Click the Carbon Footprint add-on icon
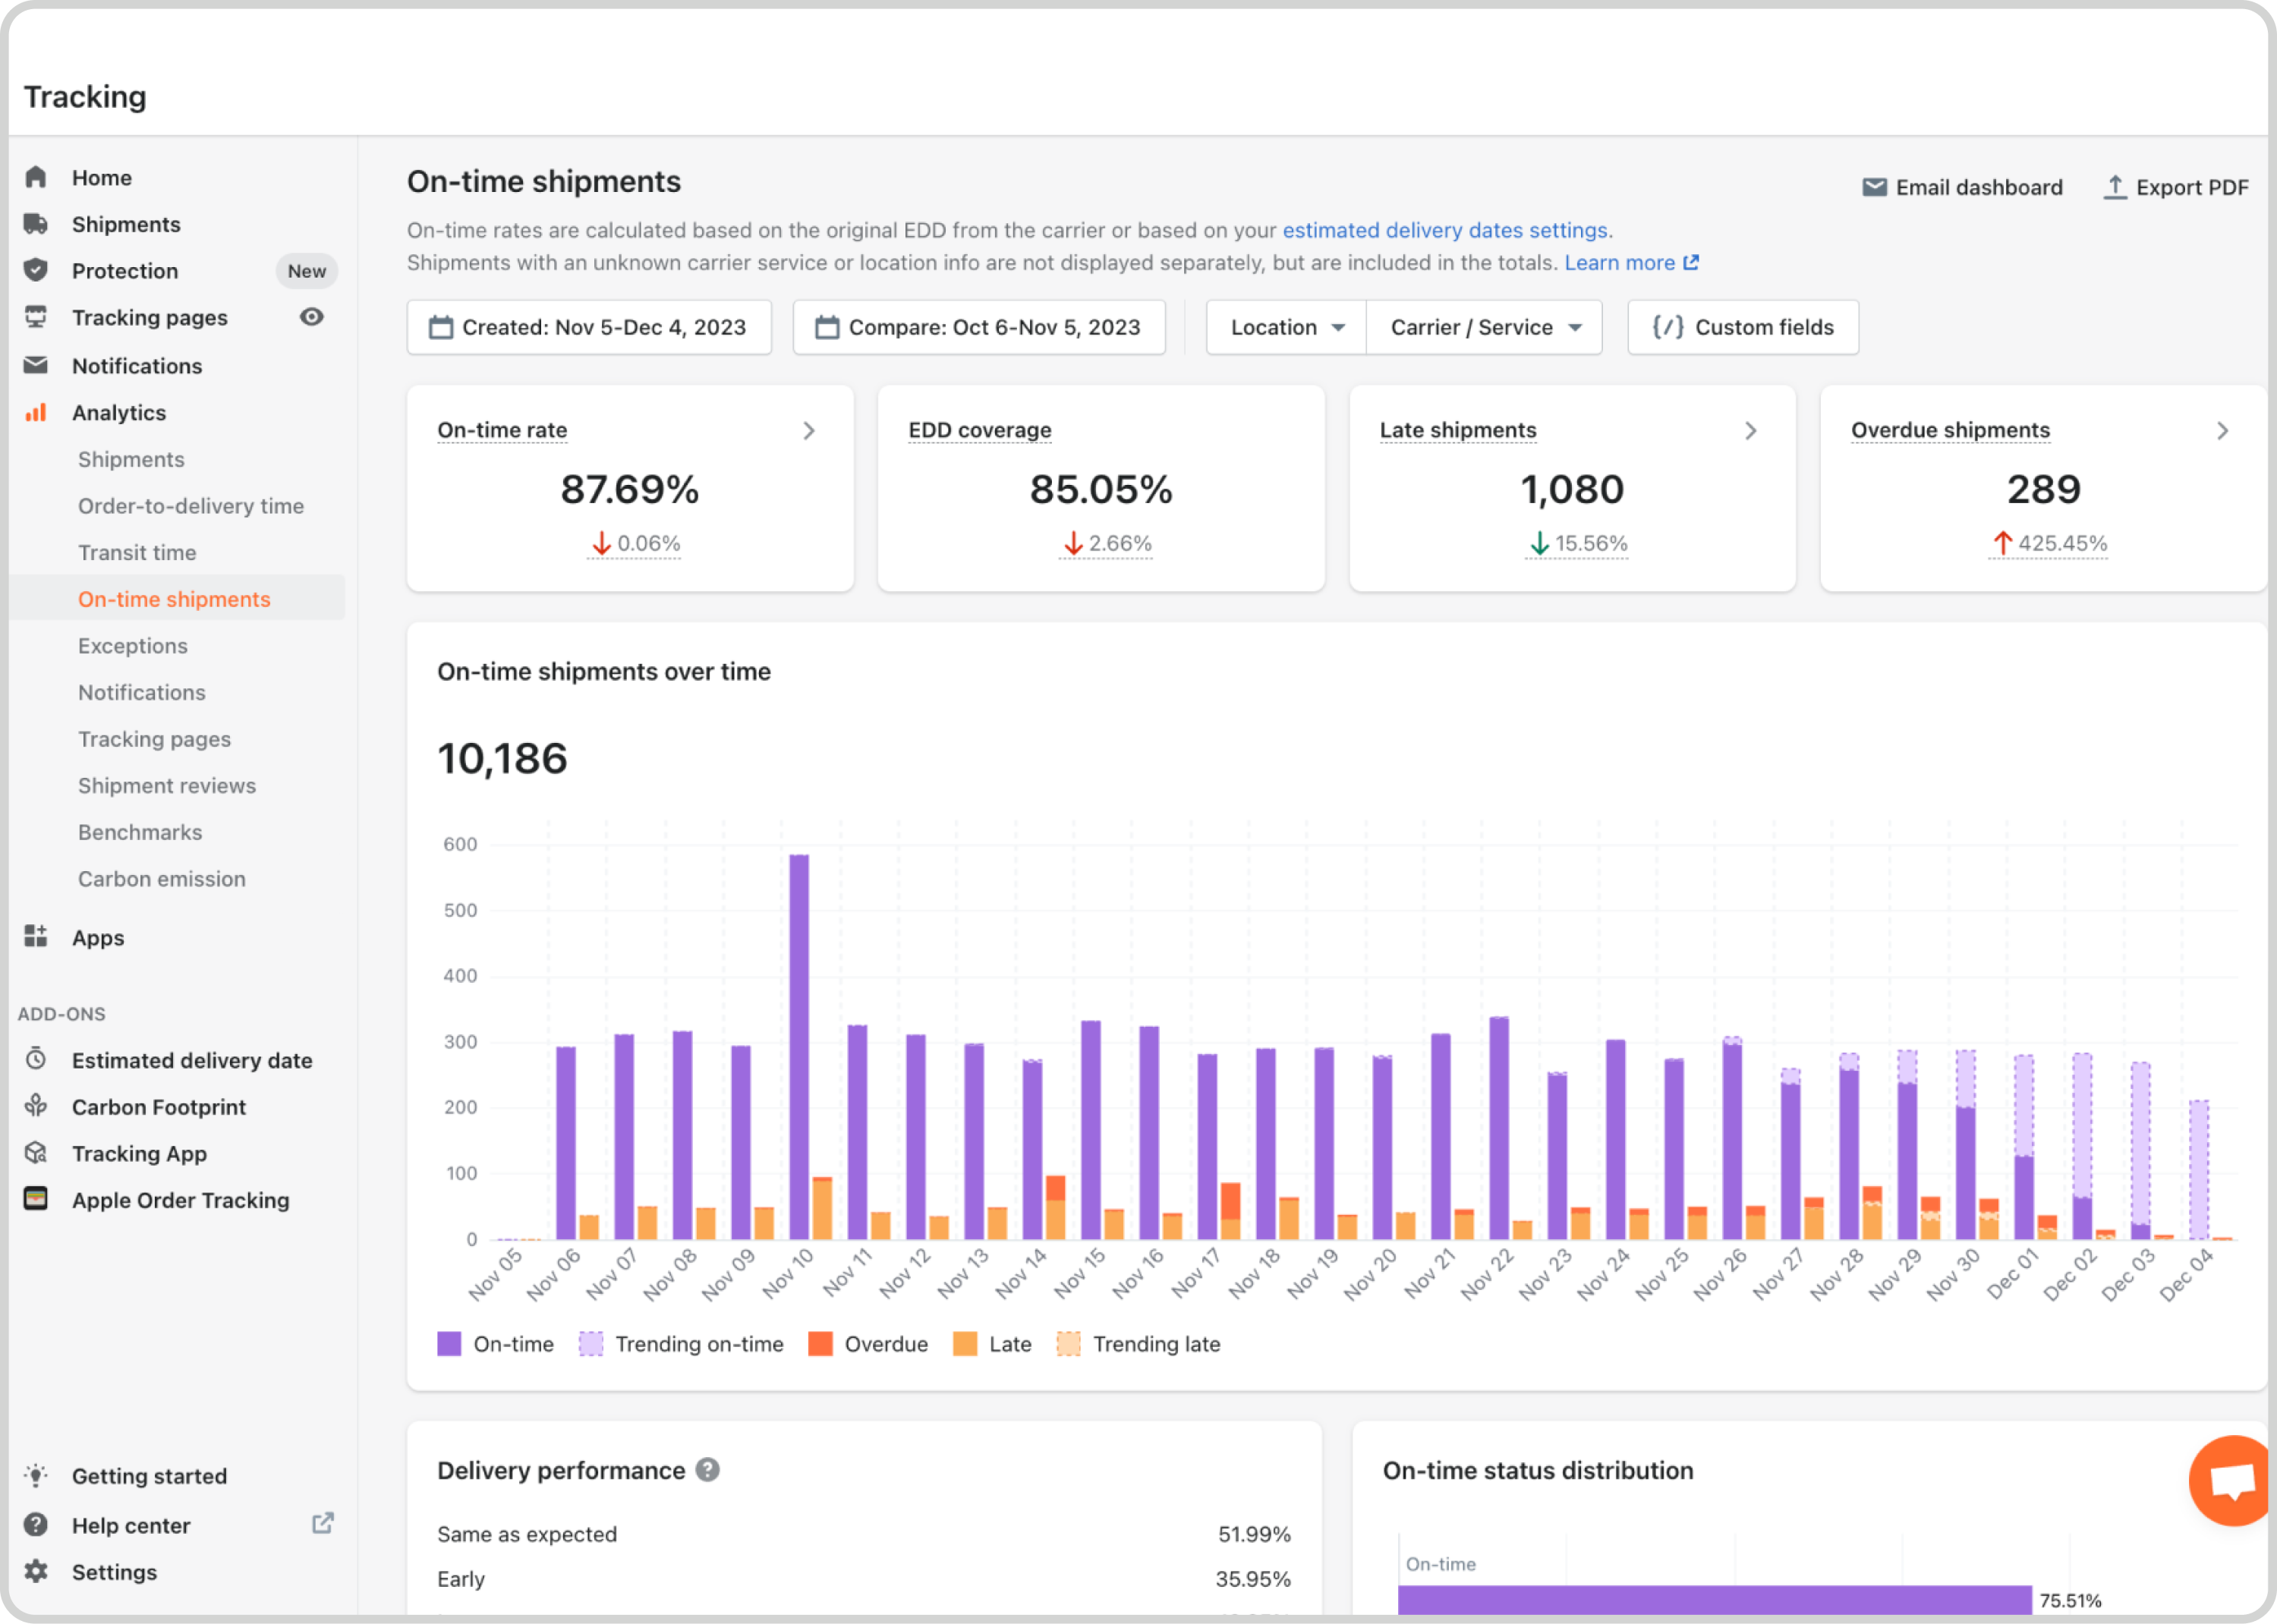The image size is (2277, 1624). point(36,1106)
